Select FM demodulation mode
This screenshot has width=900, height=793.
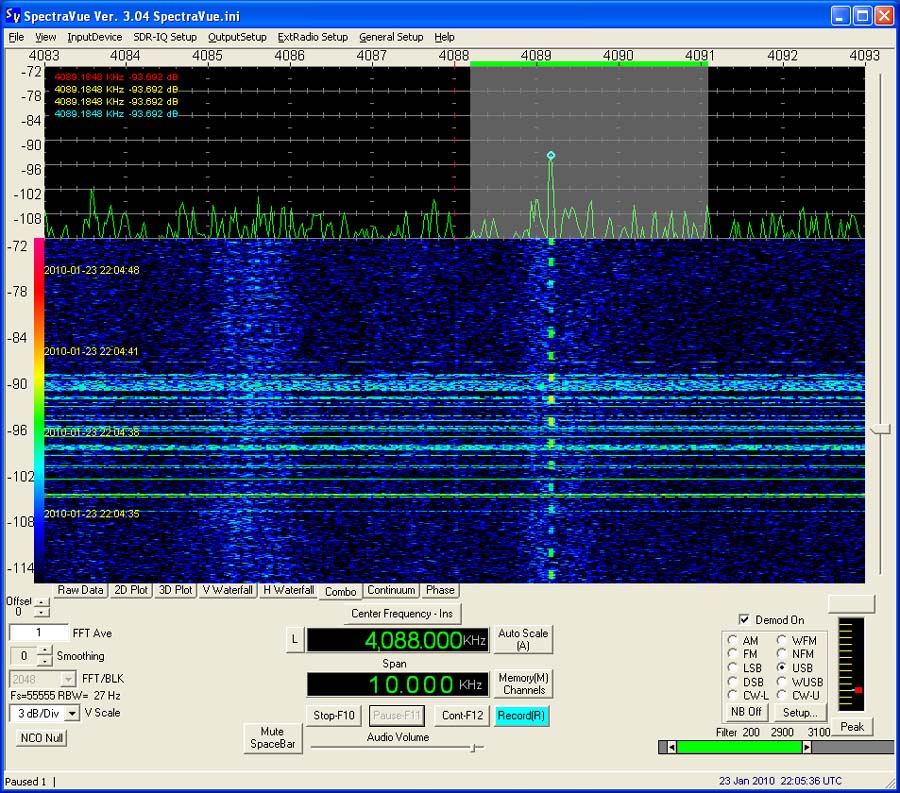pyautogui.click(x=732, y=654)
